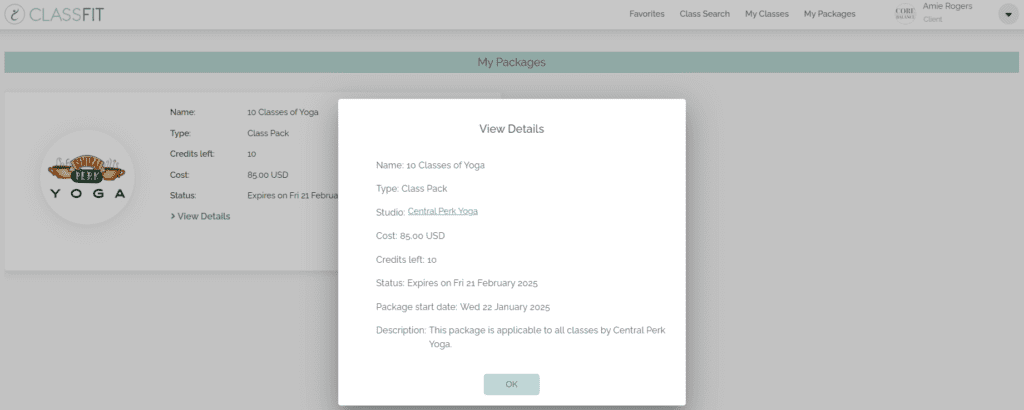
Task: Click the My Packages header banner
Action: point(511,62)
